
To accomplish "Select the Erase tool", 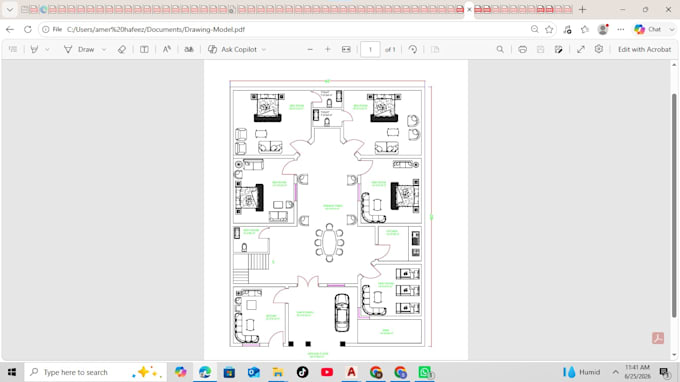I will pos(122,49).
